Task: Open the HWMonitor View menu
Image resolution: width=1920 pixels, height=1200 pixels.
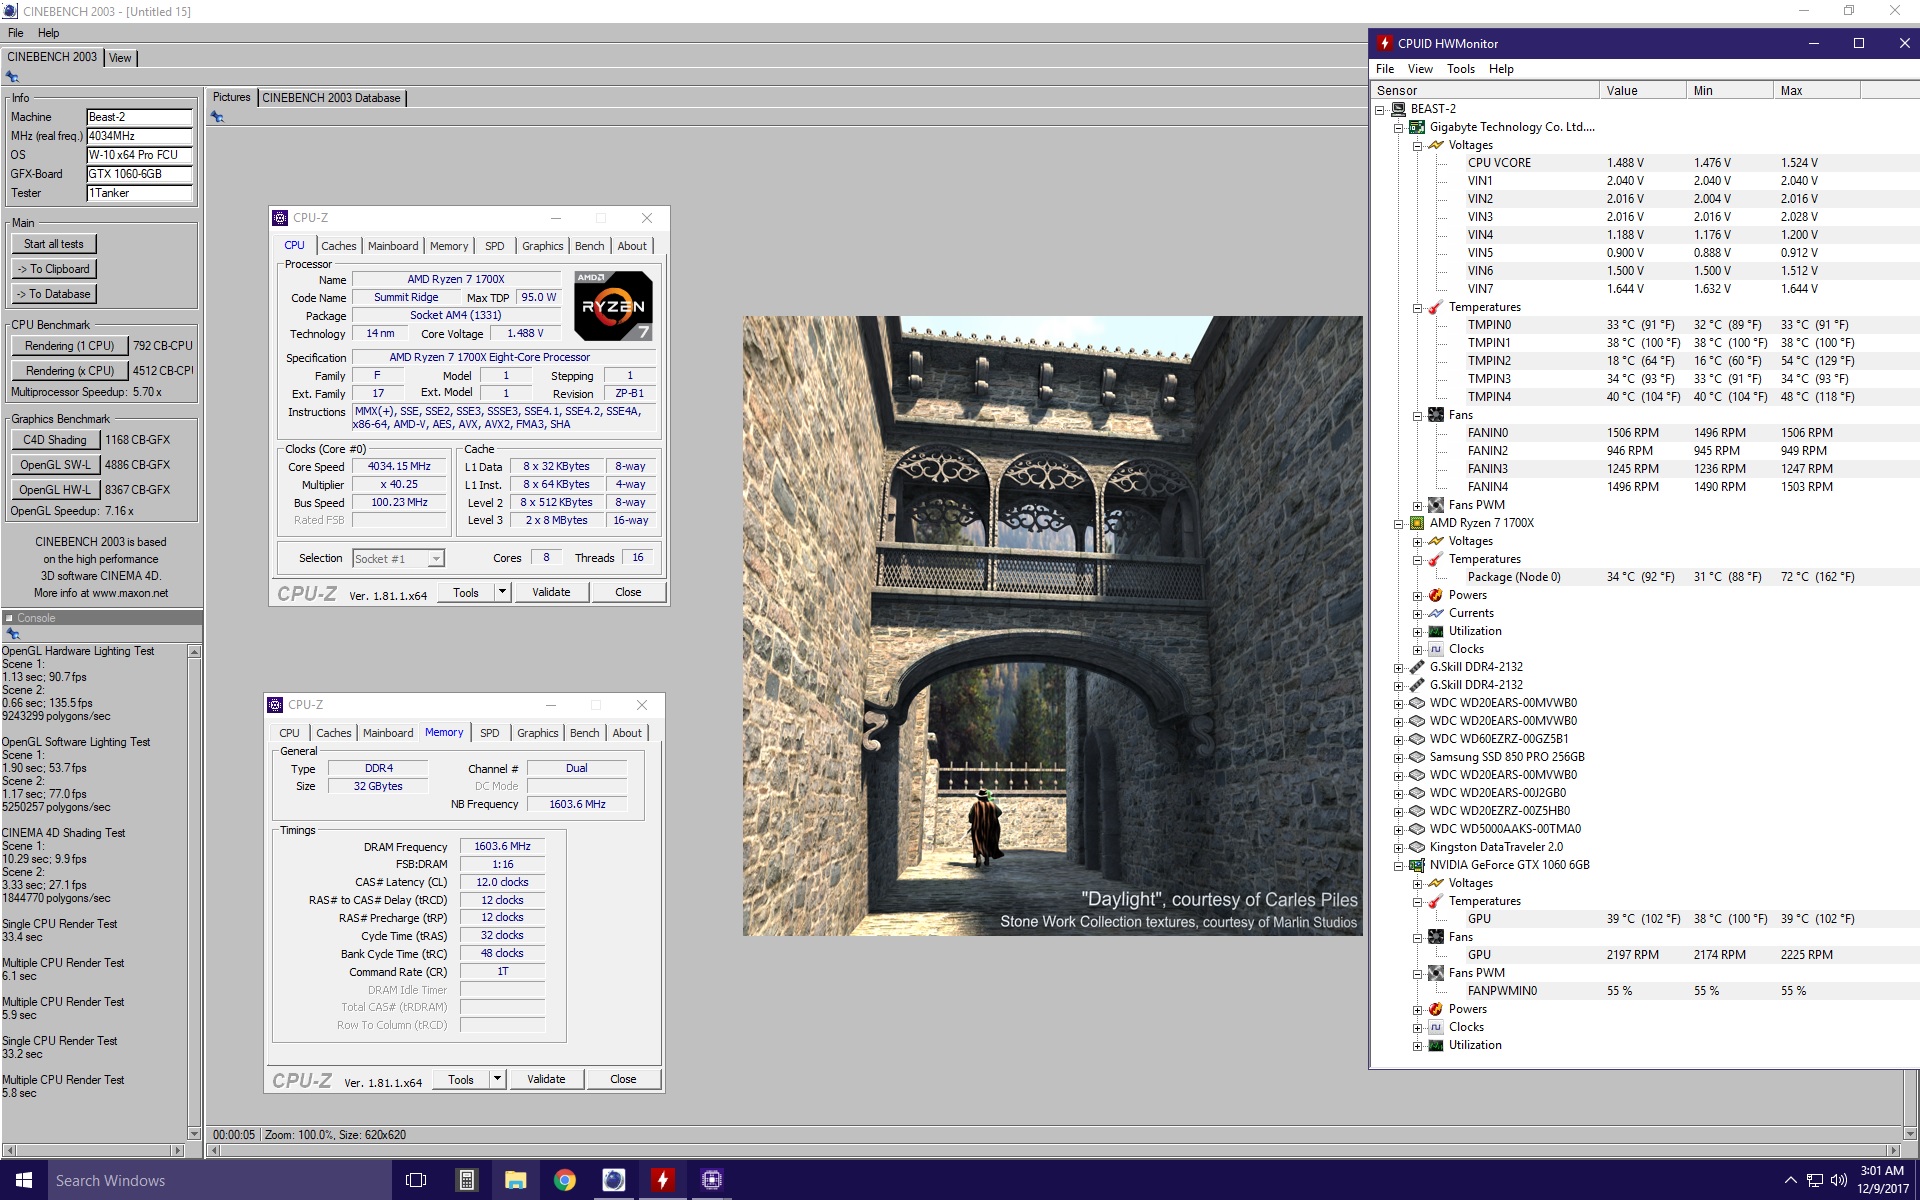Action: pyautogui.click(x=1420, y=69)
